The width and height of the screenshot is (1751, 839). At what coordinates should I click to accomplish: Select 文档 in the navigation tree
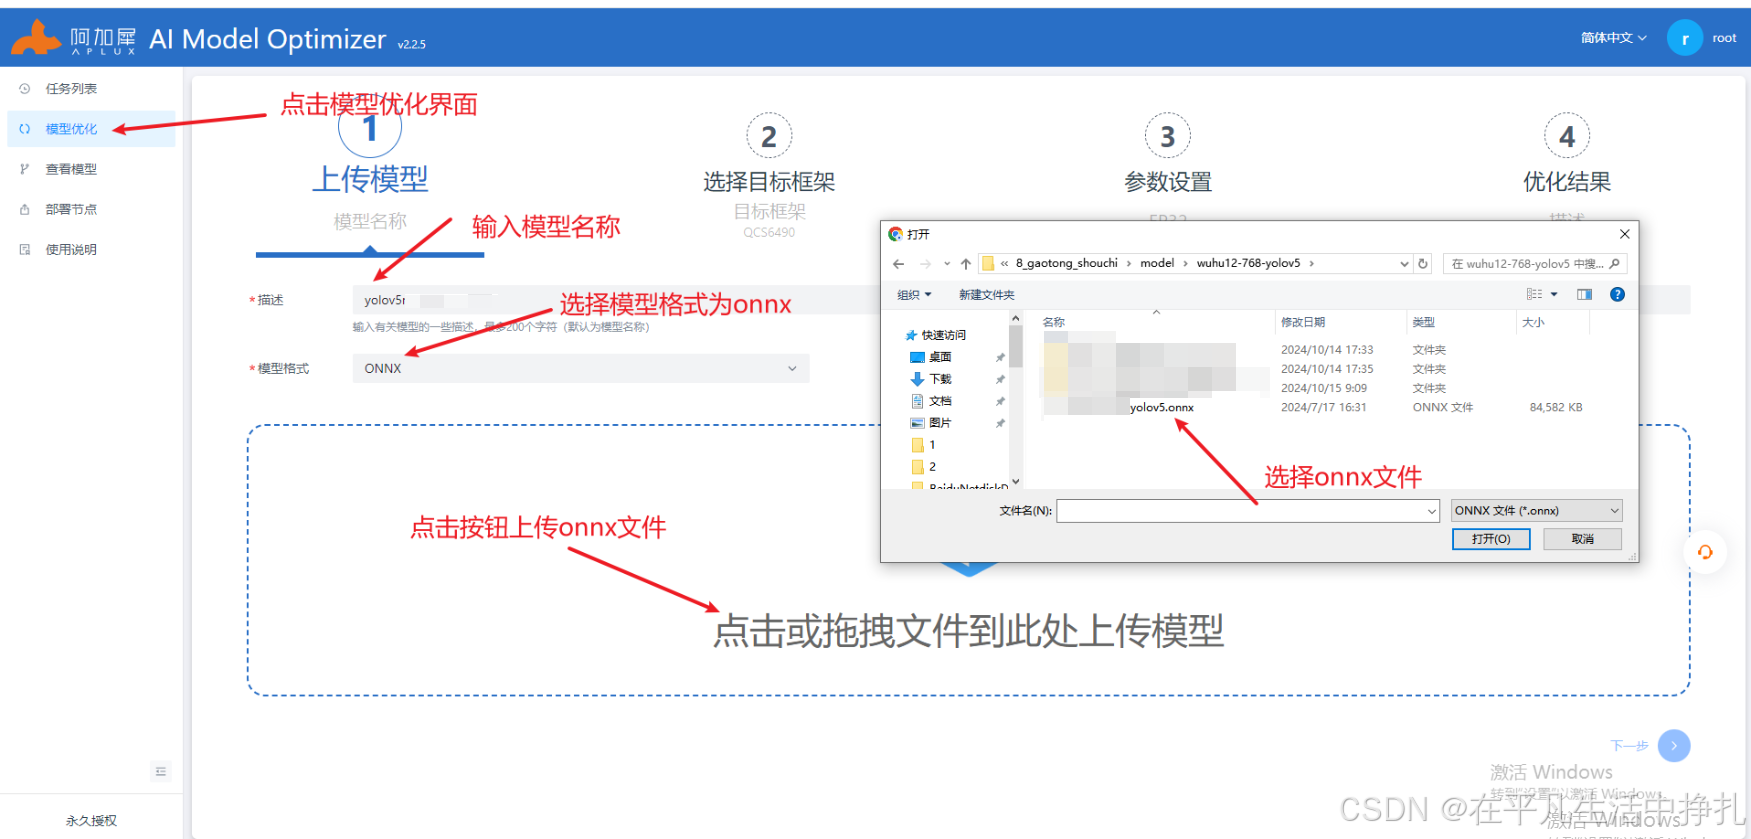(x=932, y=401)
